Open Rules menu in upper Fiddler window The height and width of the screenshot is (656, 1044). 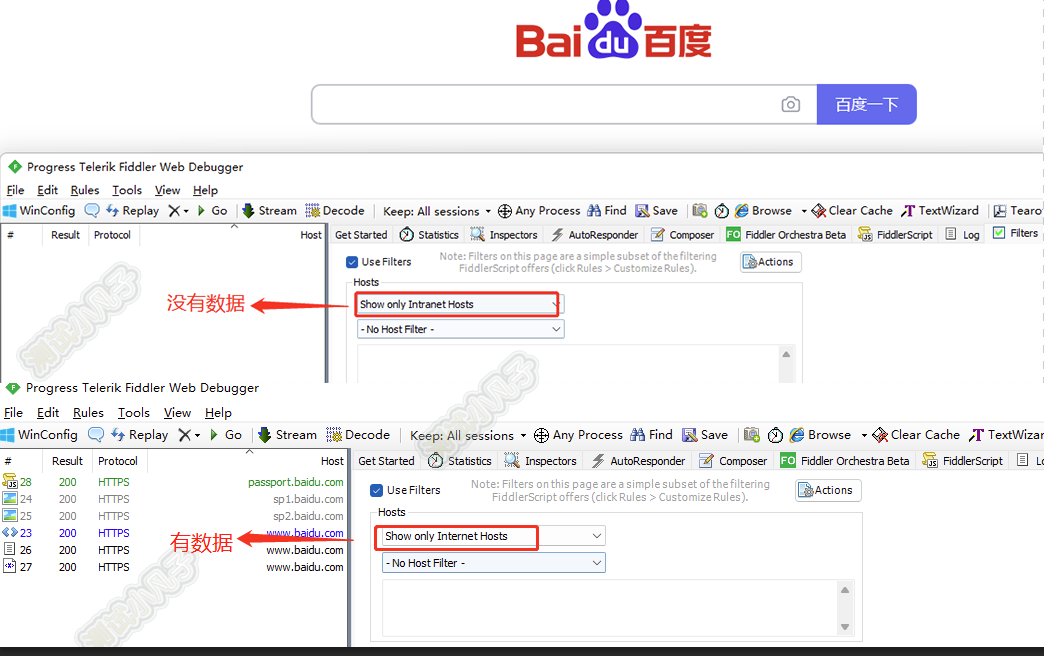coord(85,190)
